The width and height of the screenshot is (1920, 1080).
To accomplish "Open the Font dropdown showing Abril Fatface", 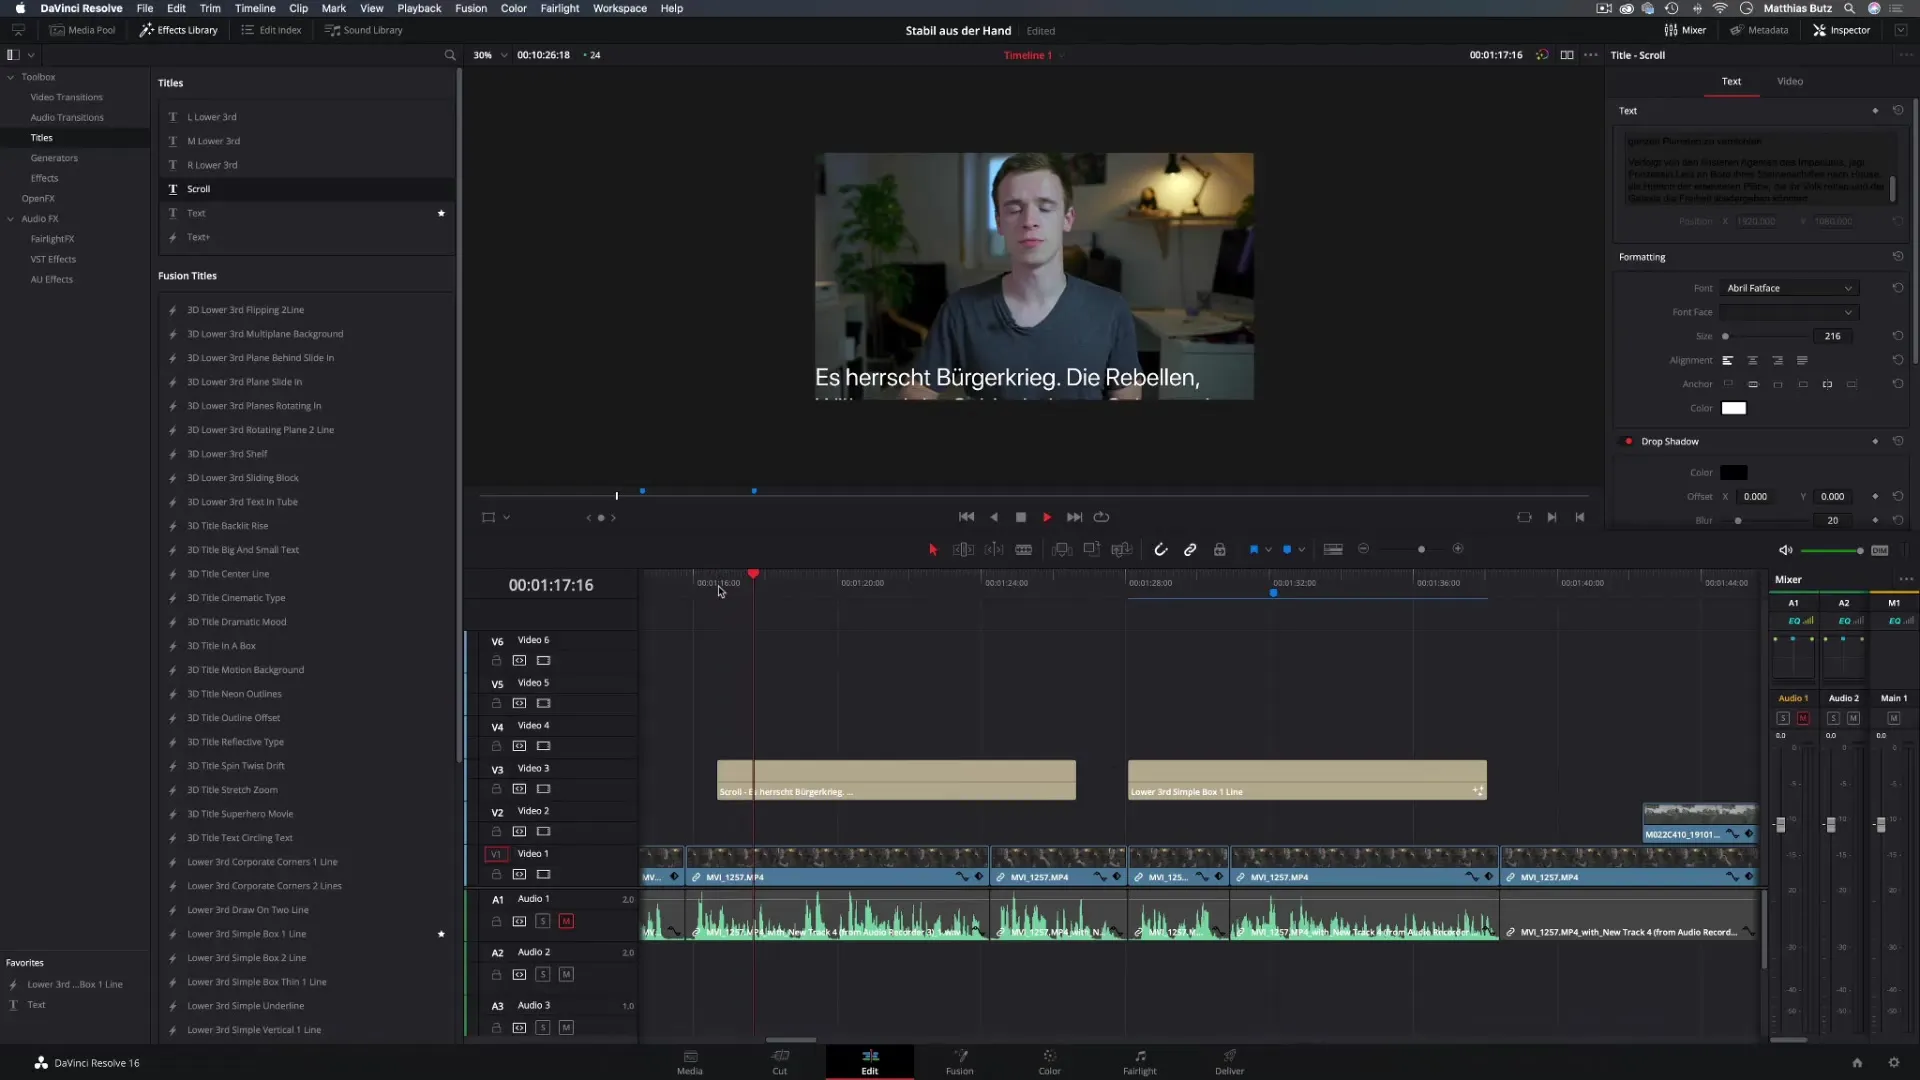I will coord(1788,288).
